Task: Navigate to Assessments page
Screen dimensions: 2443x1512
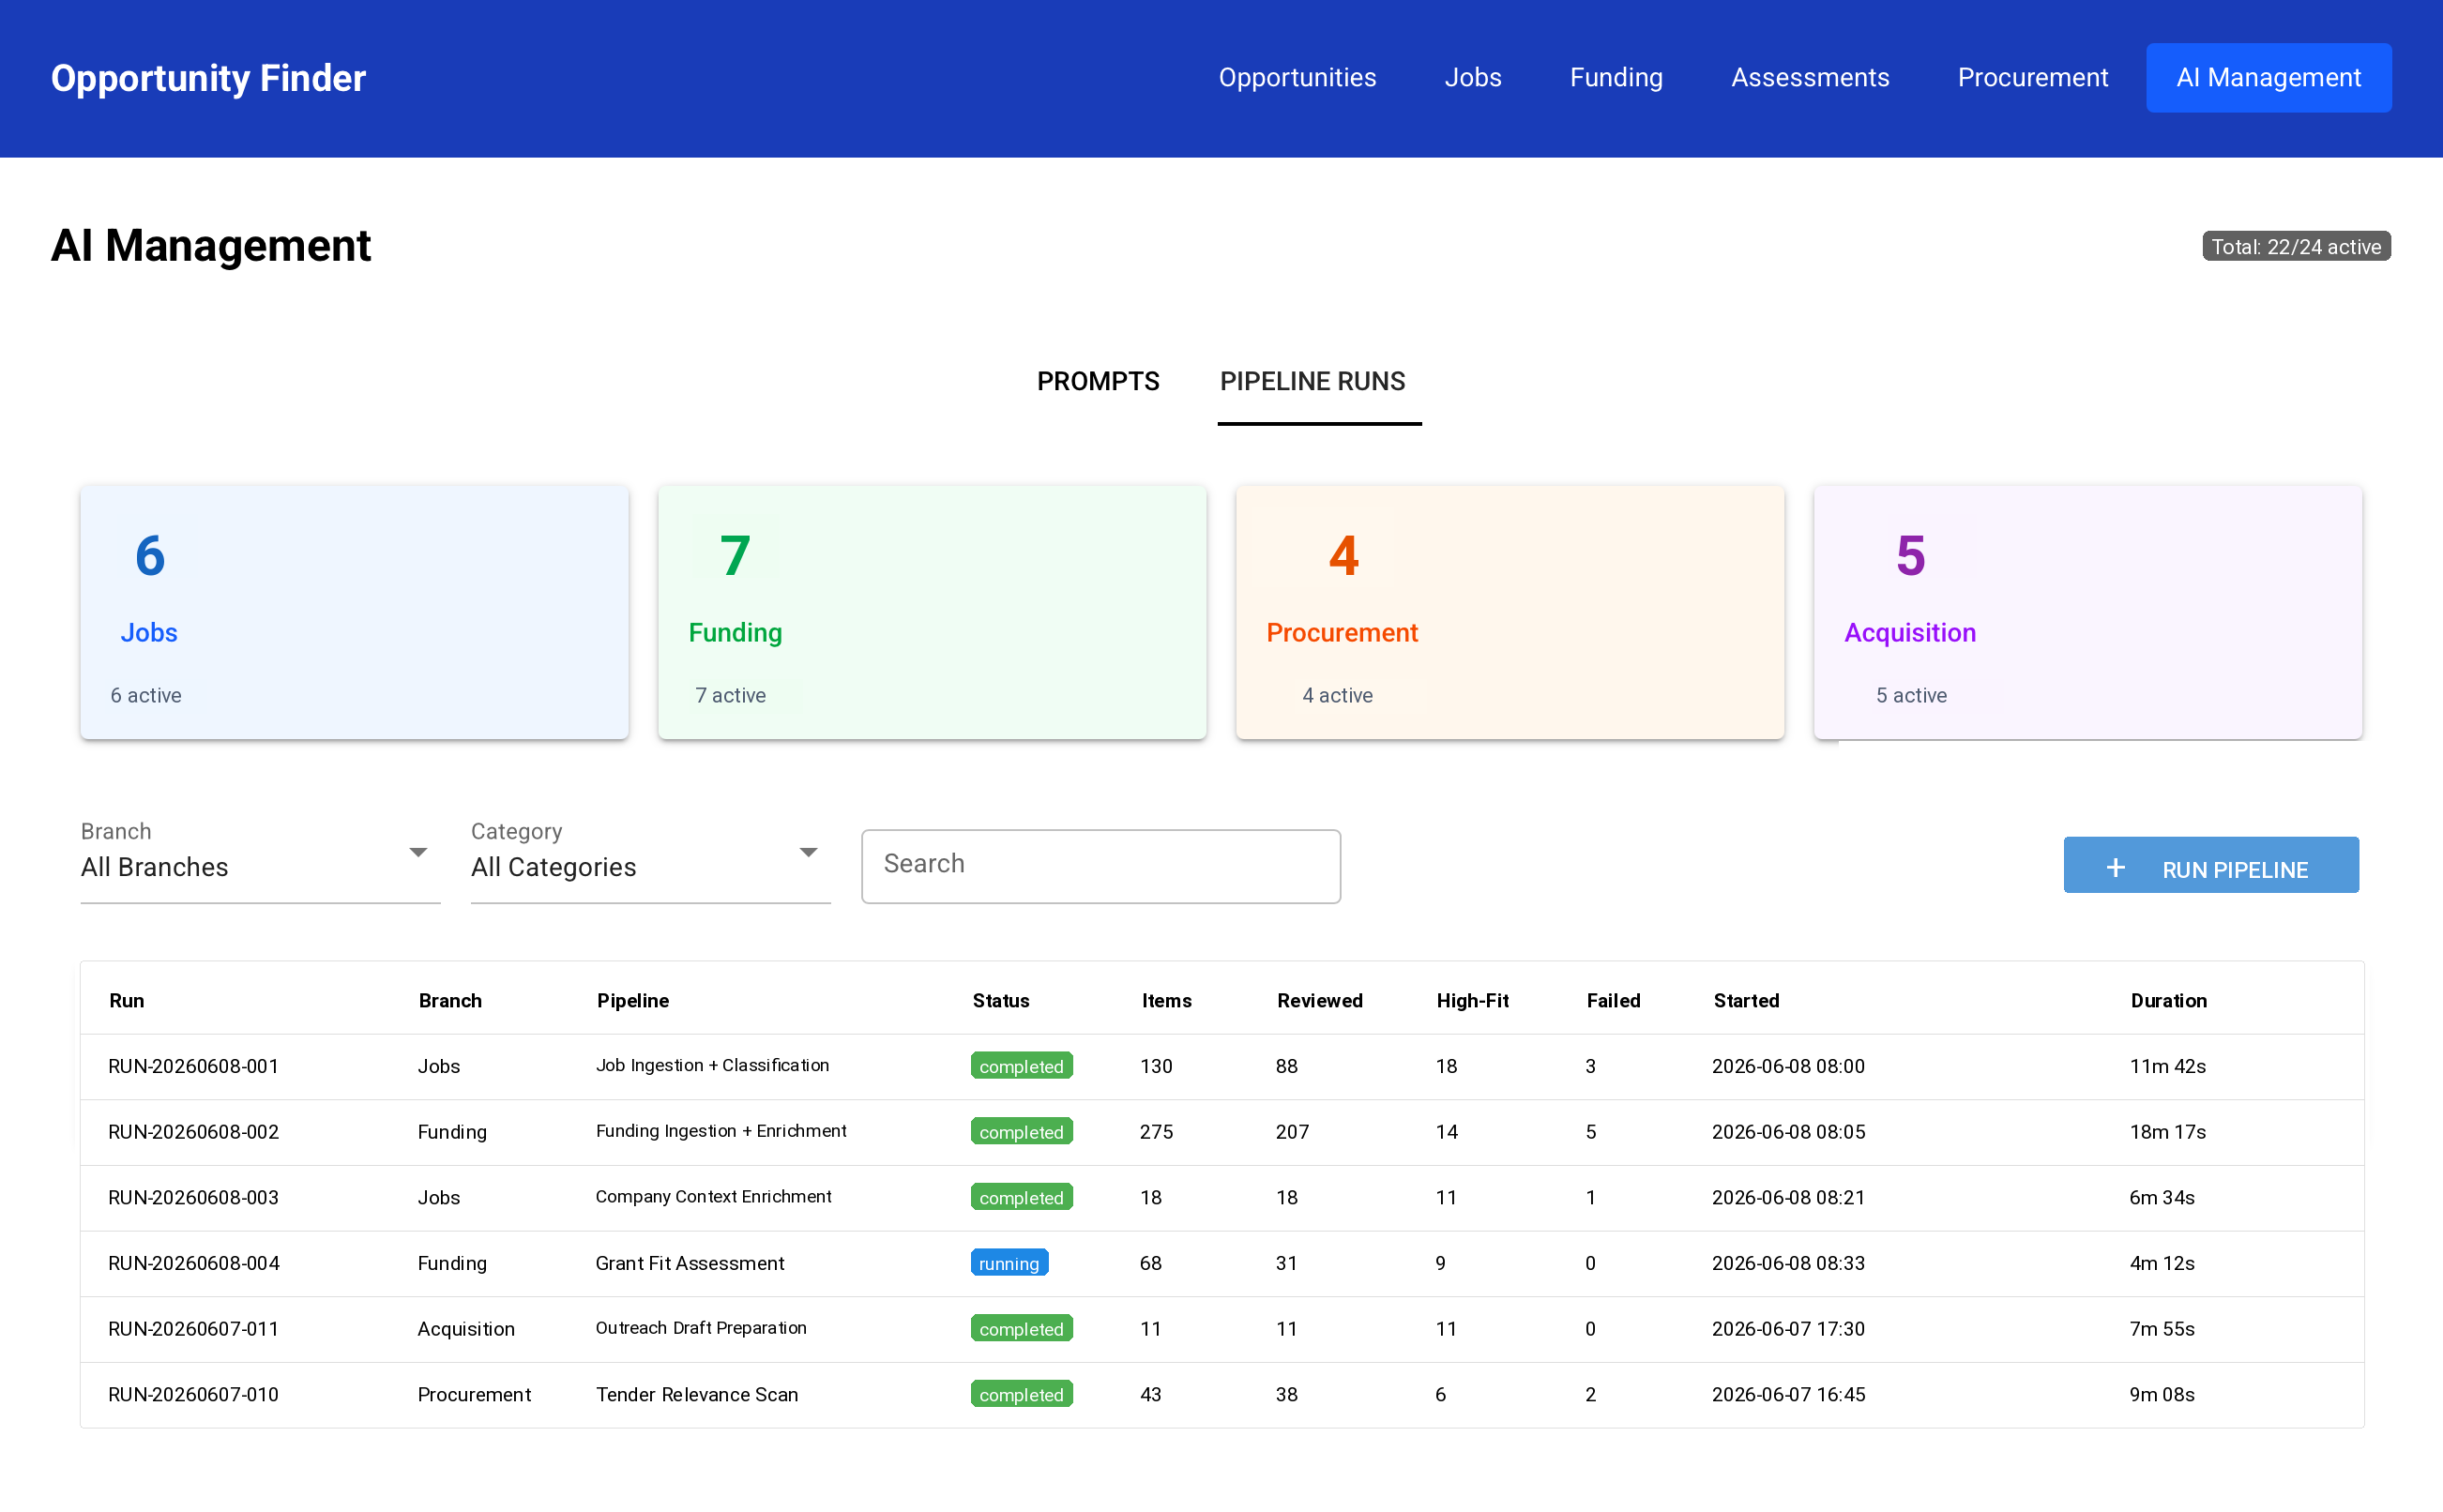Action: tap(1810, 77)
